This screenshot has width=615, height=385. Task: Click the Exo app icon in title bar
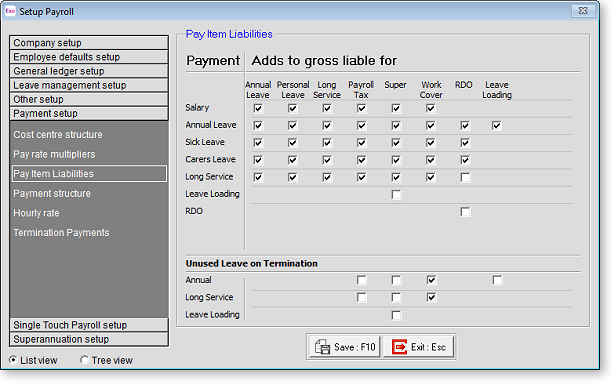click(x=10, y=11)
